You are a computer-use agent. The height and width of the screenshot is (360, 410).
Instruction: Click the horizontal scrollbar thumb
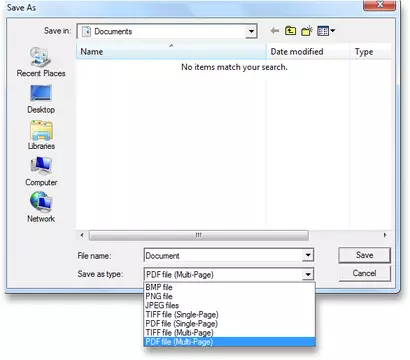pyautogui.click(x=199, y=235)
